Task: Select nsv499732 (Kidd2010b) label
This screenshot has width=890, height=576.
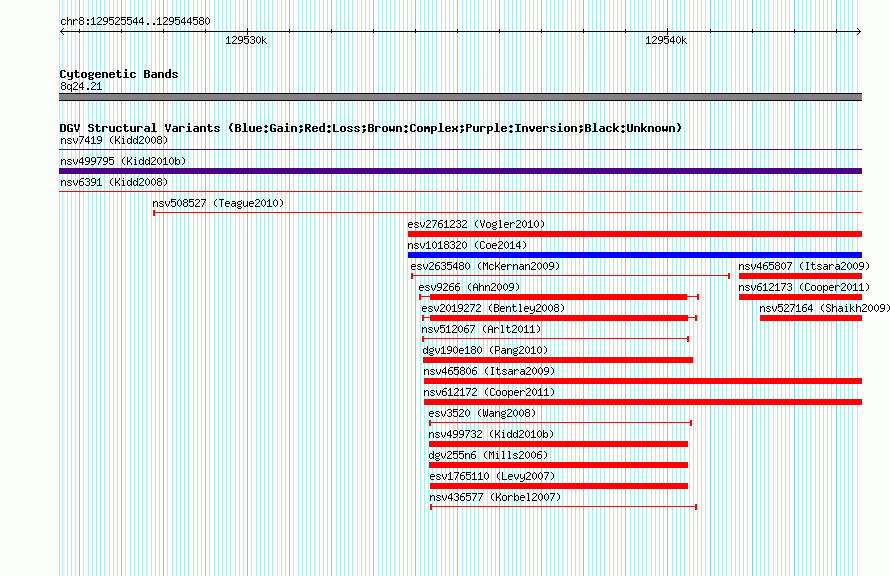Action: point(491,434)
